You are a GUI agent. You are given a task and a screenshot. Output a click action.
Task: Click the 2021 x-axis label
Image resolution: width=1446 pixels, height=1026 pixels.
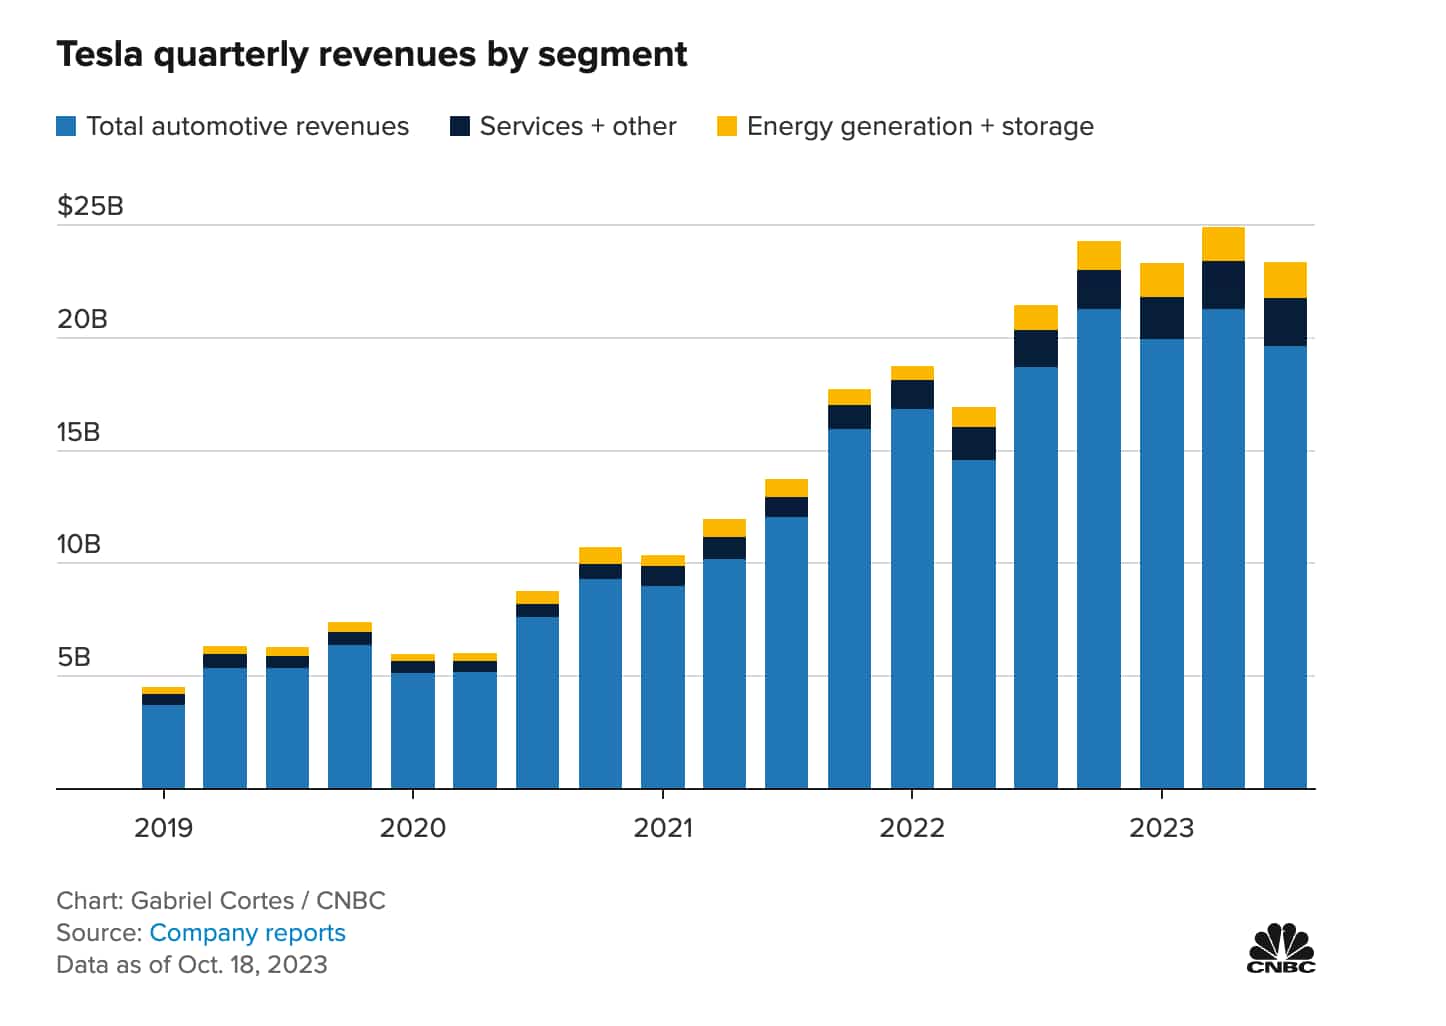click(662, 828)
